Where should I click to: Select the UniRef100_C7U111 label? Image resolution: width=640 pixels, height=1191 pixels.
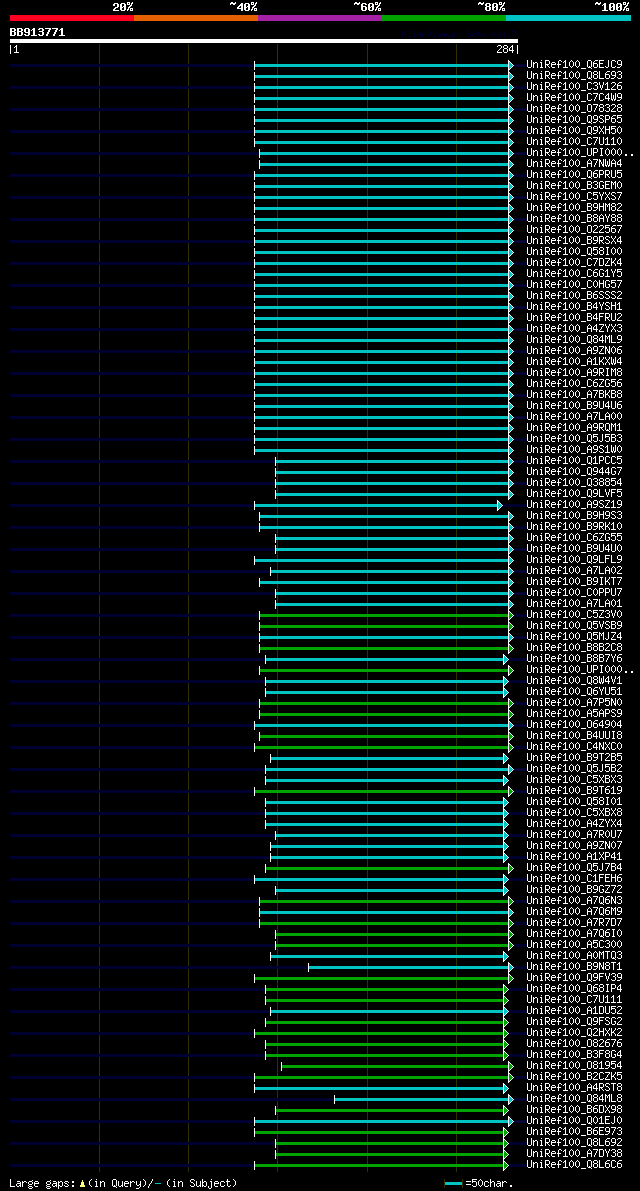coord(574,1000)
